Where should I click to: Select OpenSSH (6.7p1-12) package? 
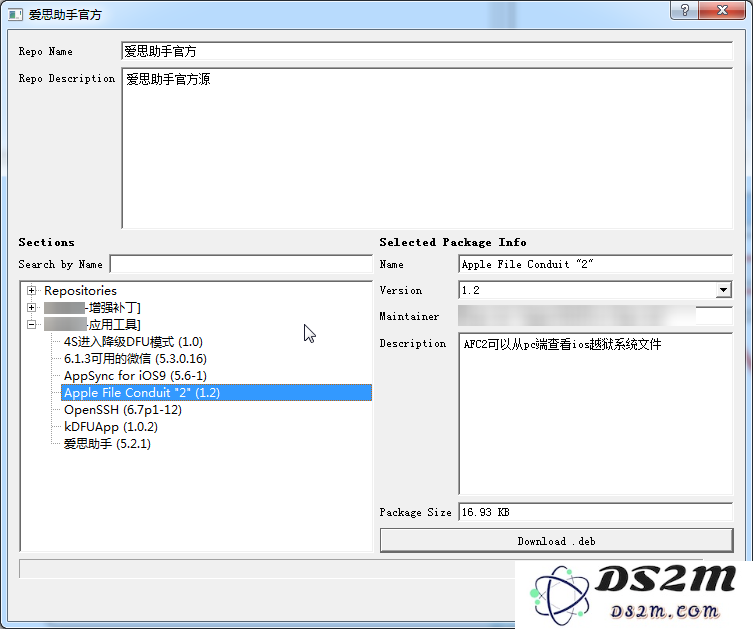(123, 410)
